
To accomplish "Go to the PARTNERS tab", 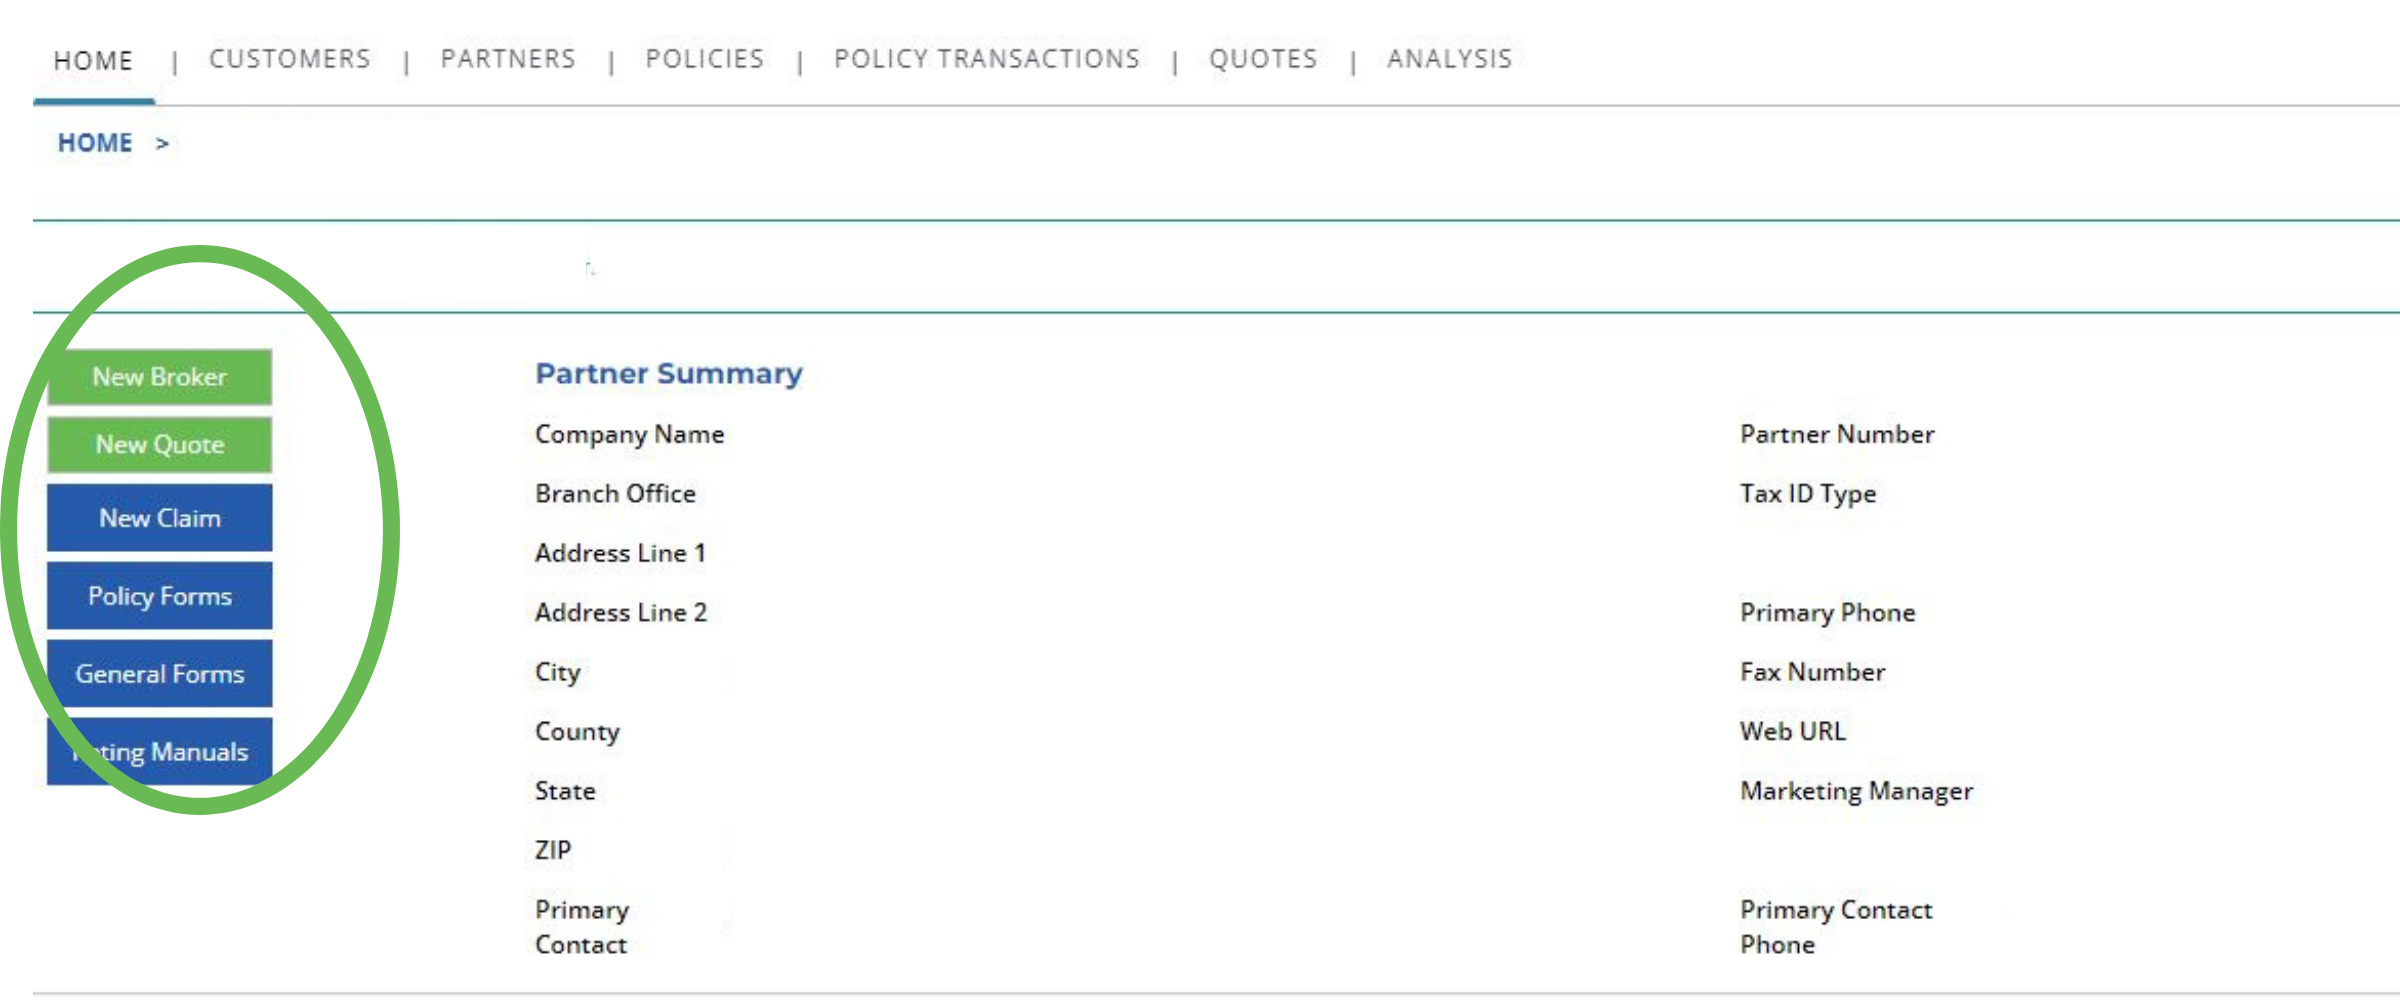I will pyautogui.click(x=508, y=59).
